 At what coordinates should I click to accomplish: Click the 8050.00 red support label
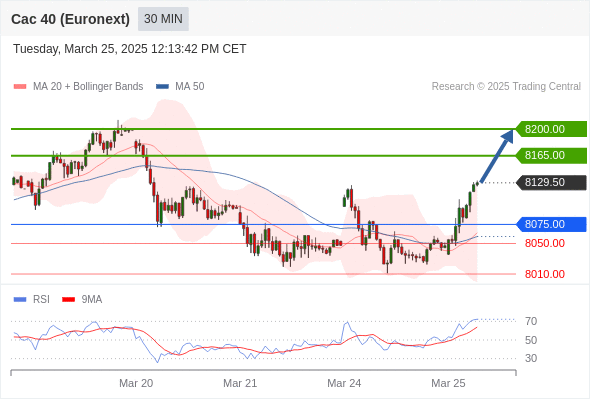(544, 243)
